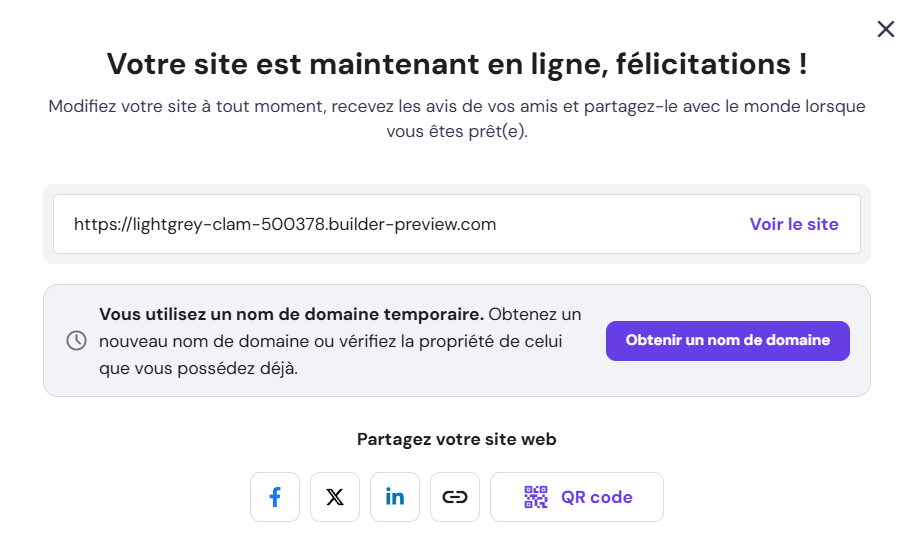Click the 'QR code' button label

click(x=597, y=497)
